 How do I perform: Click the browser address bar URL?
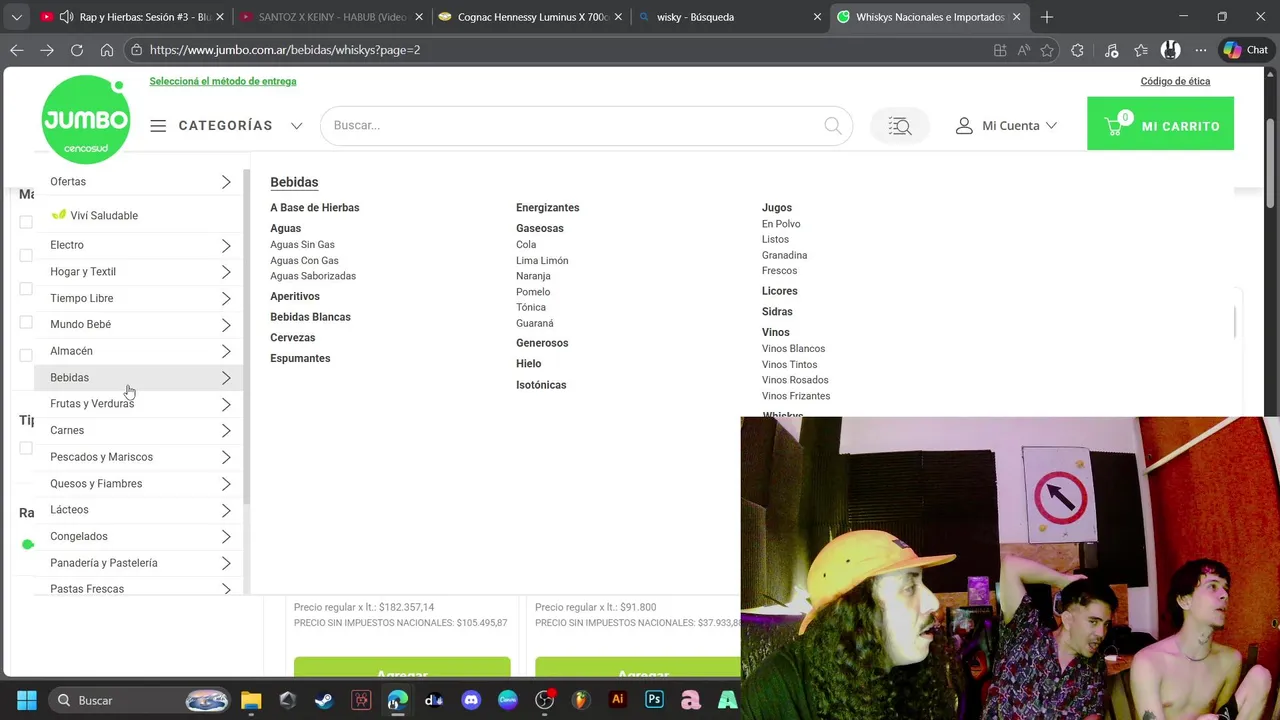click(x=285, y=50)
